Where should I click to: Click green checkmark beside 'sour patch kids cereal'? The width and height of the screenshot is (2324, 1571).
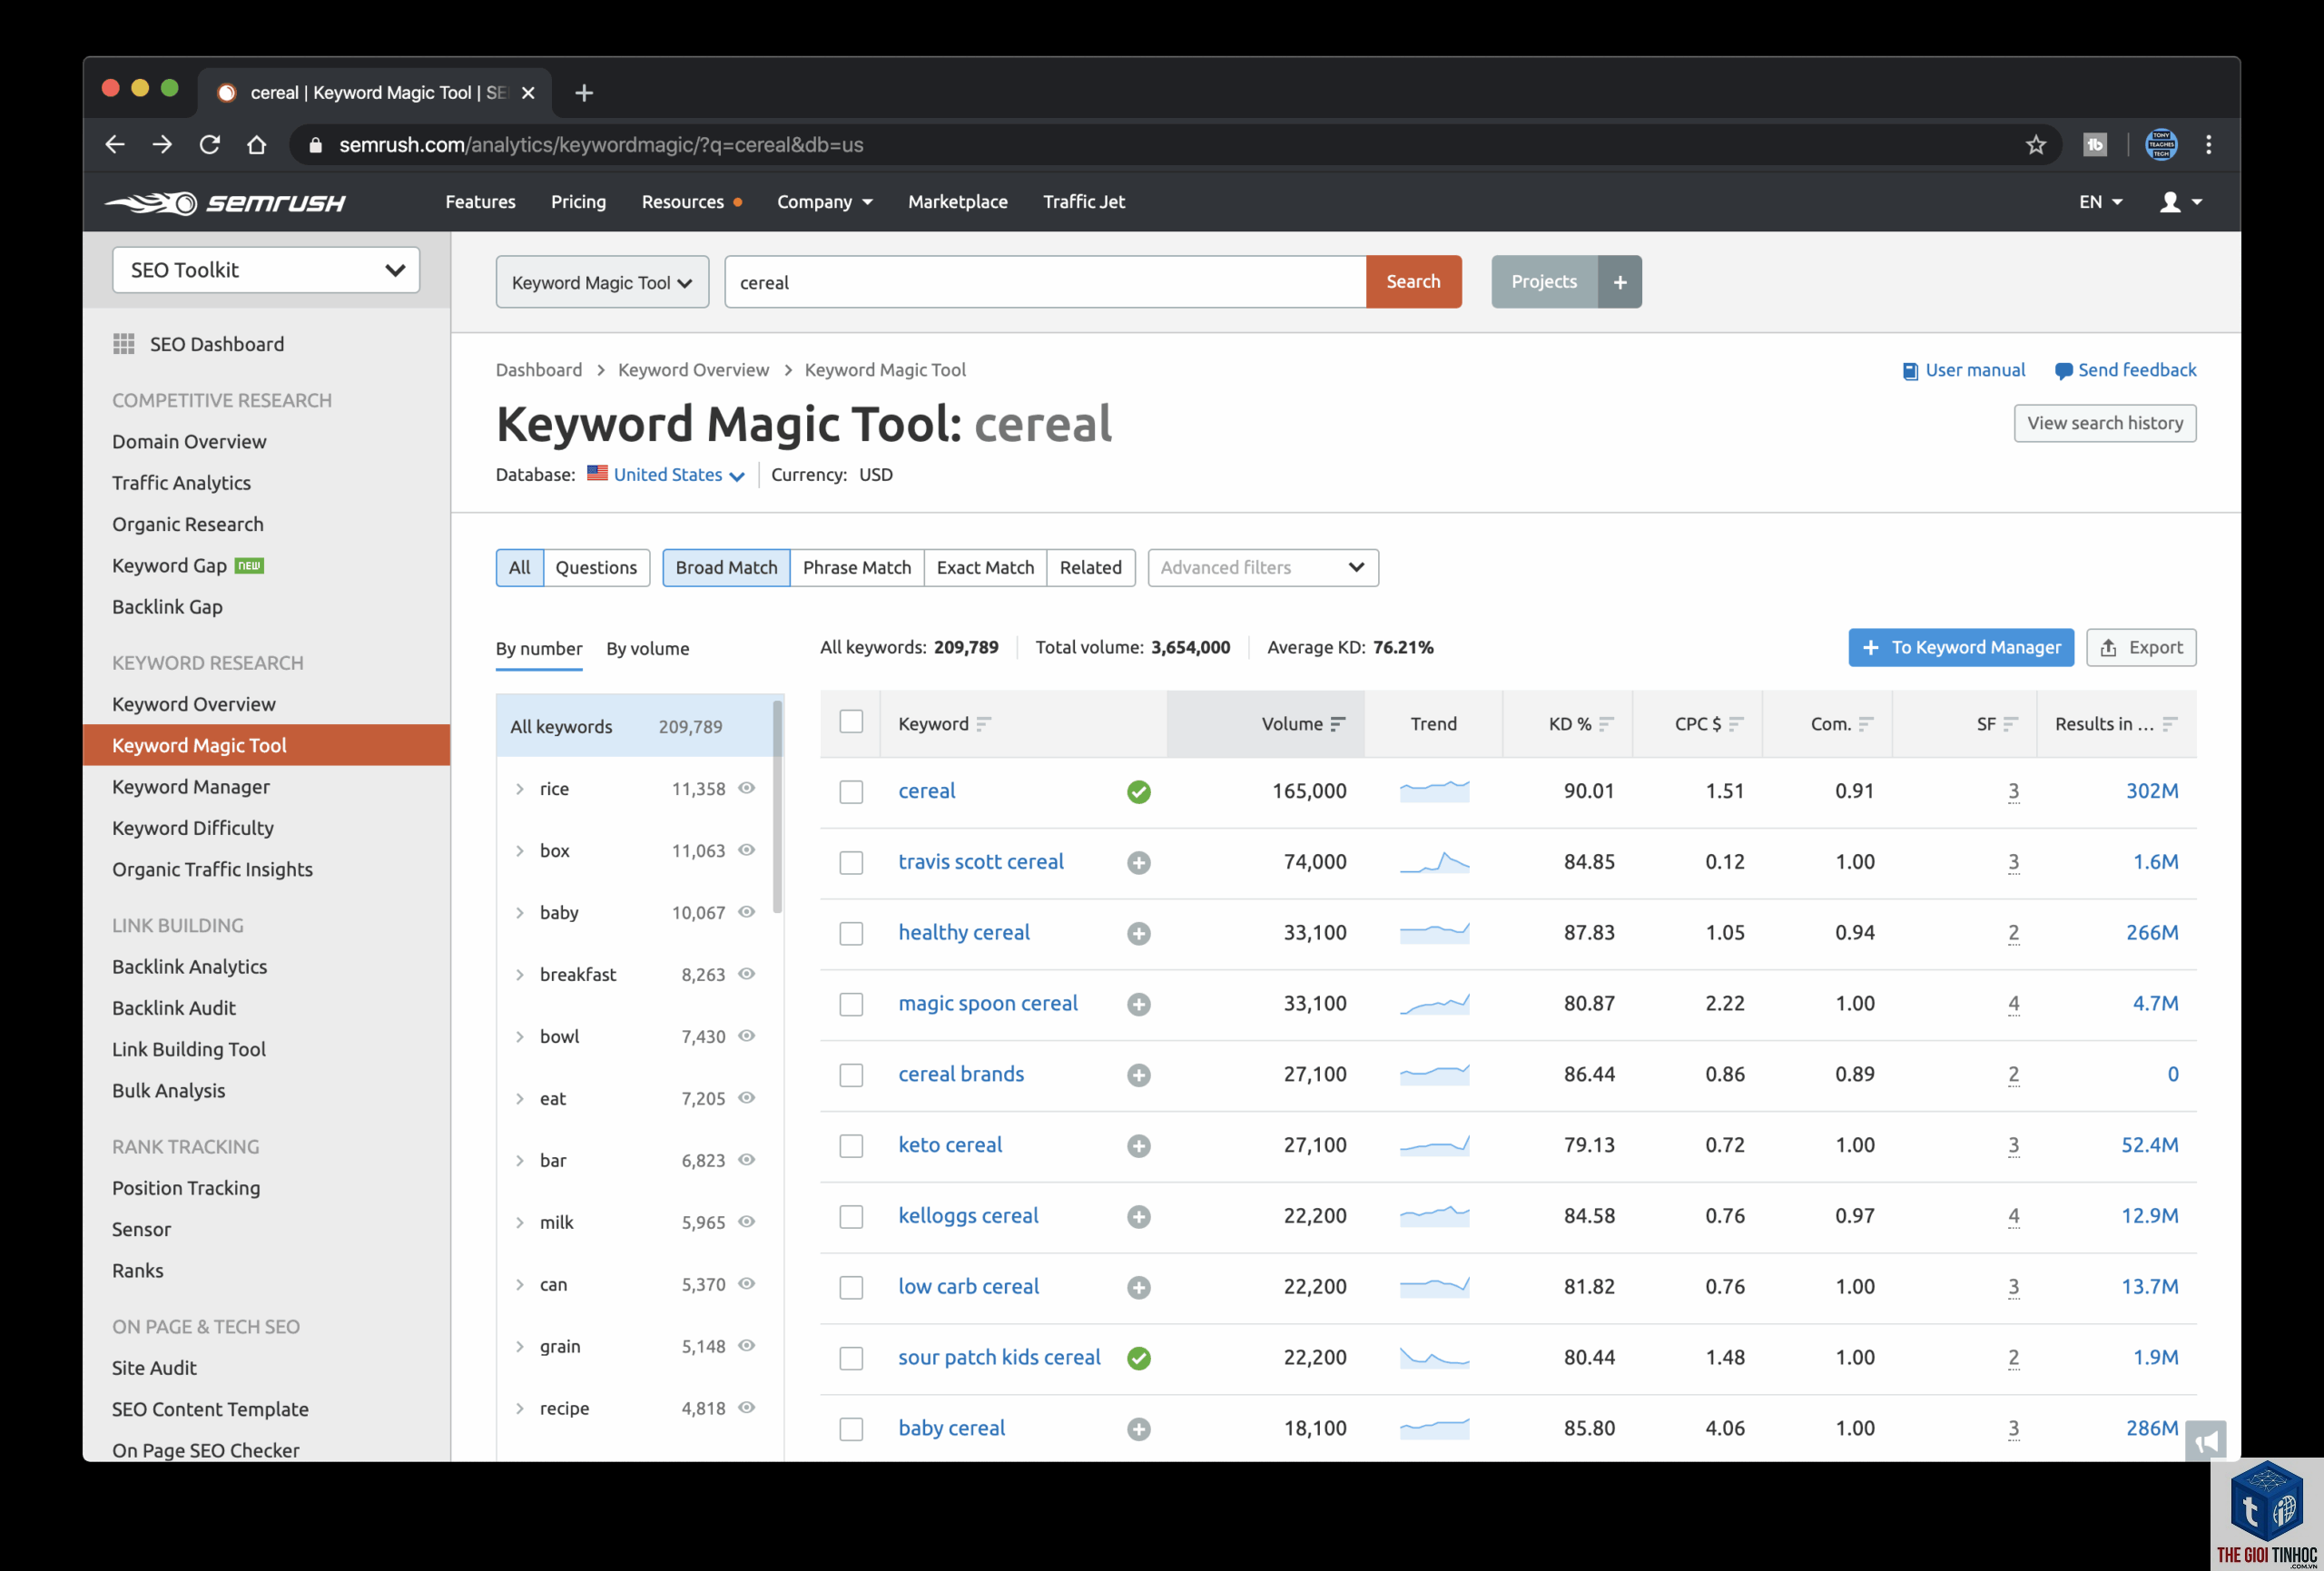pyautogui.click(x=1138, y=1358)
